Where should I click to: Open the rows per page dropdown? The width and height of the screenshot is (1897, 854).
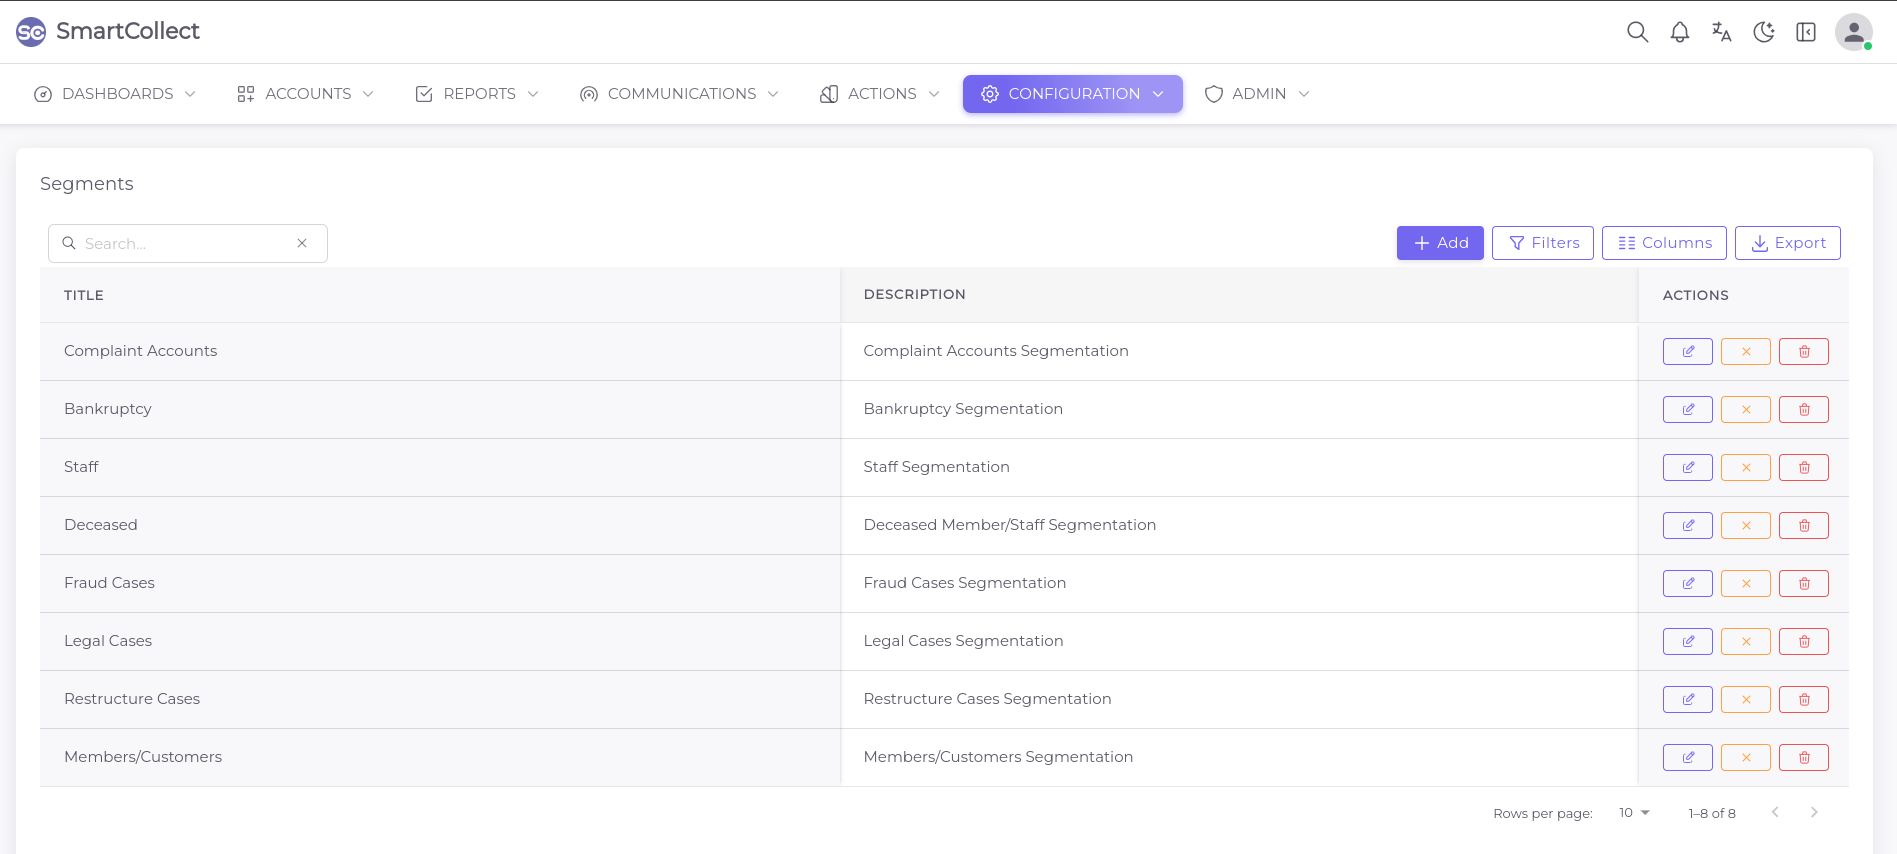pyautogui.click(x=1634, y=813)
